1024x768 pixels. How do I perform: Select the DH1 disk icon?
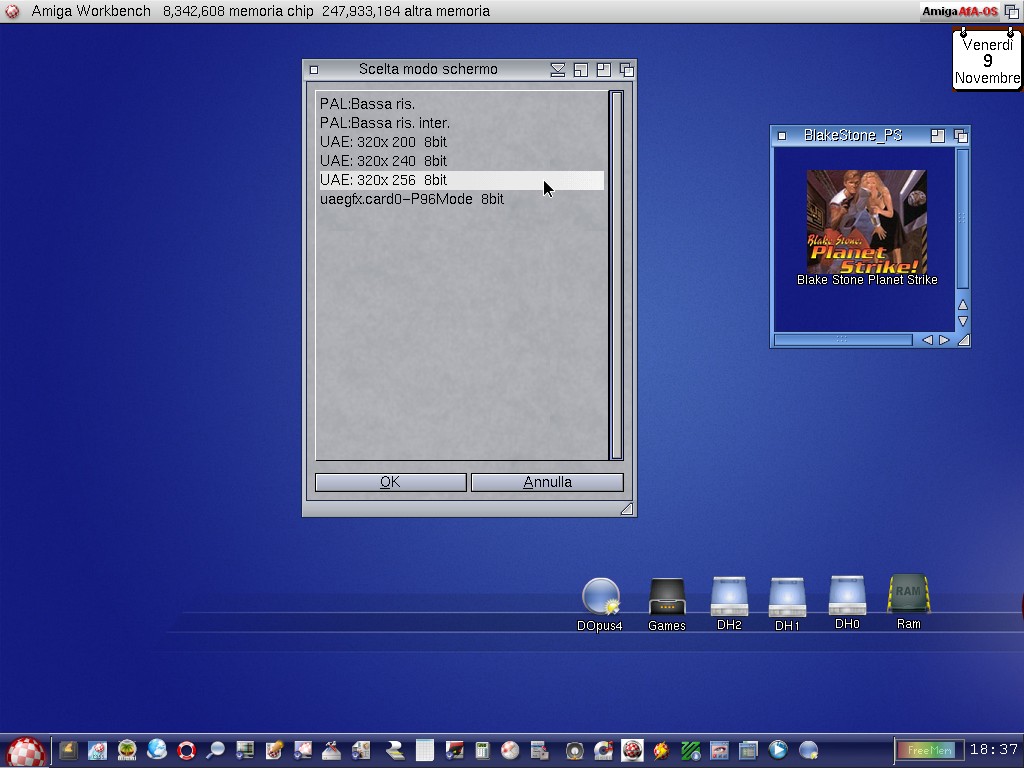click(787, 598)
